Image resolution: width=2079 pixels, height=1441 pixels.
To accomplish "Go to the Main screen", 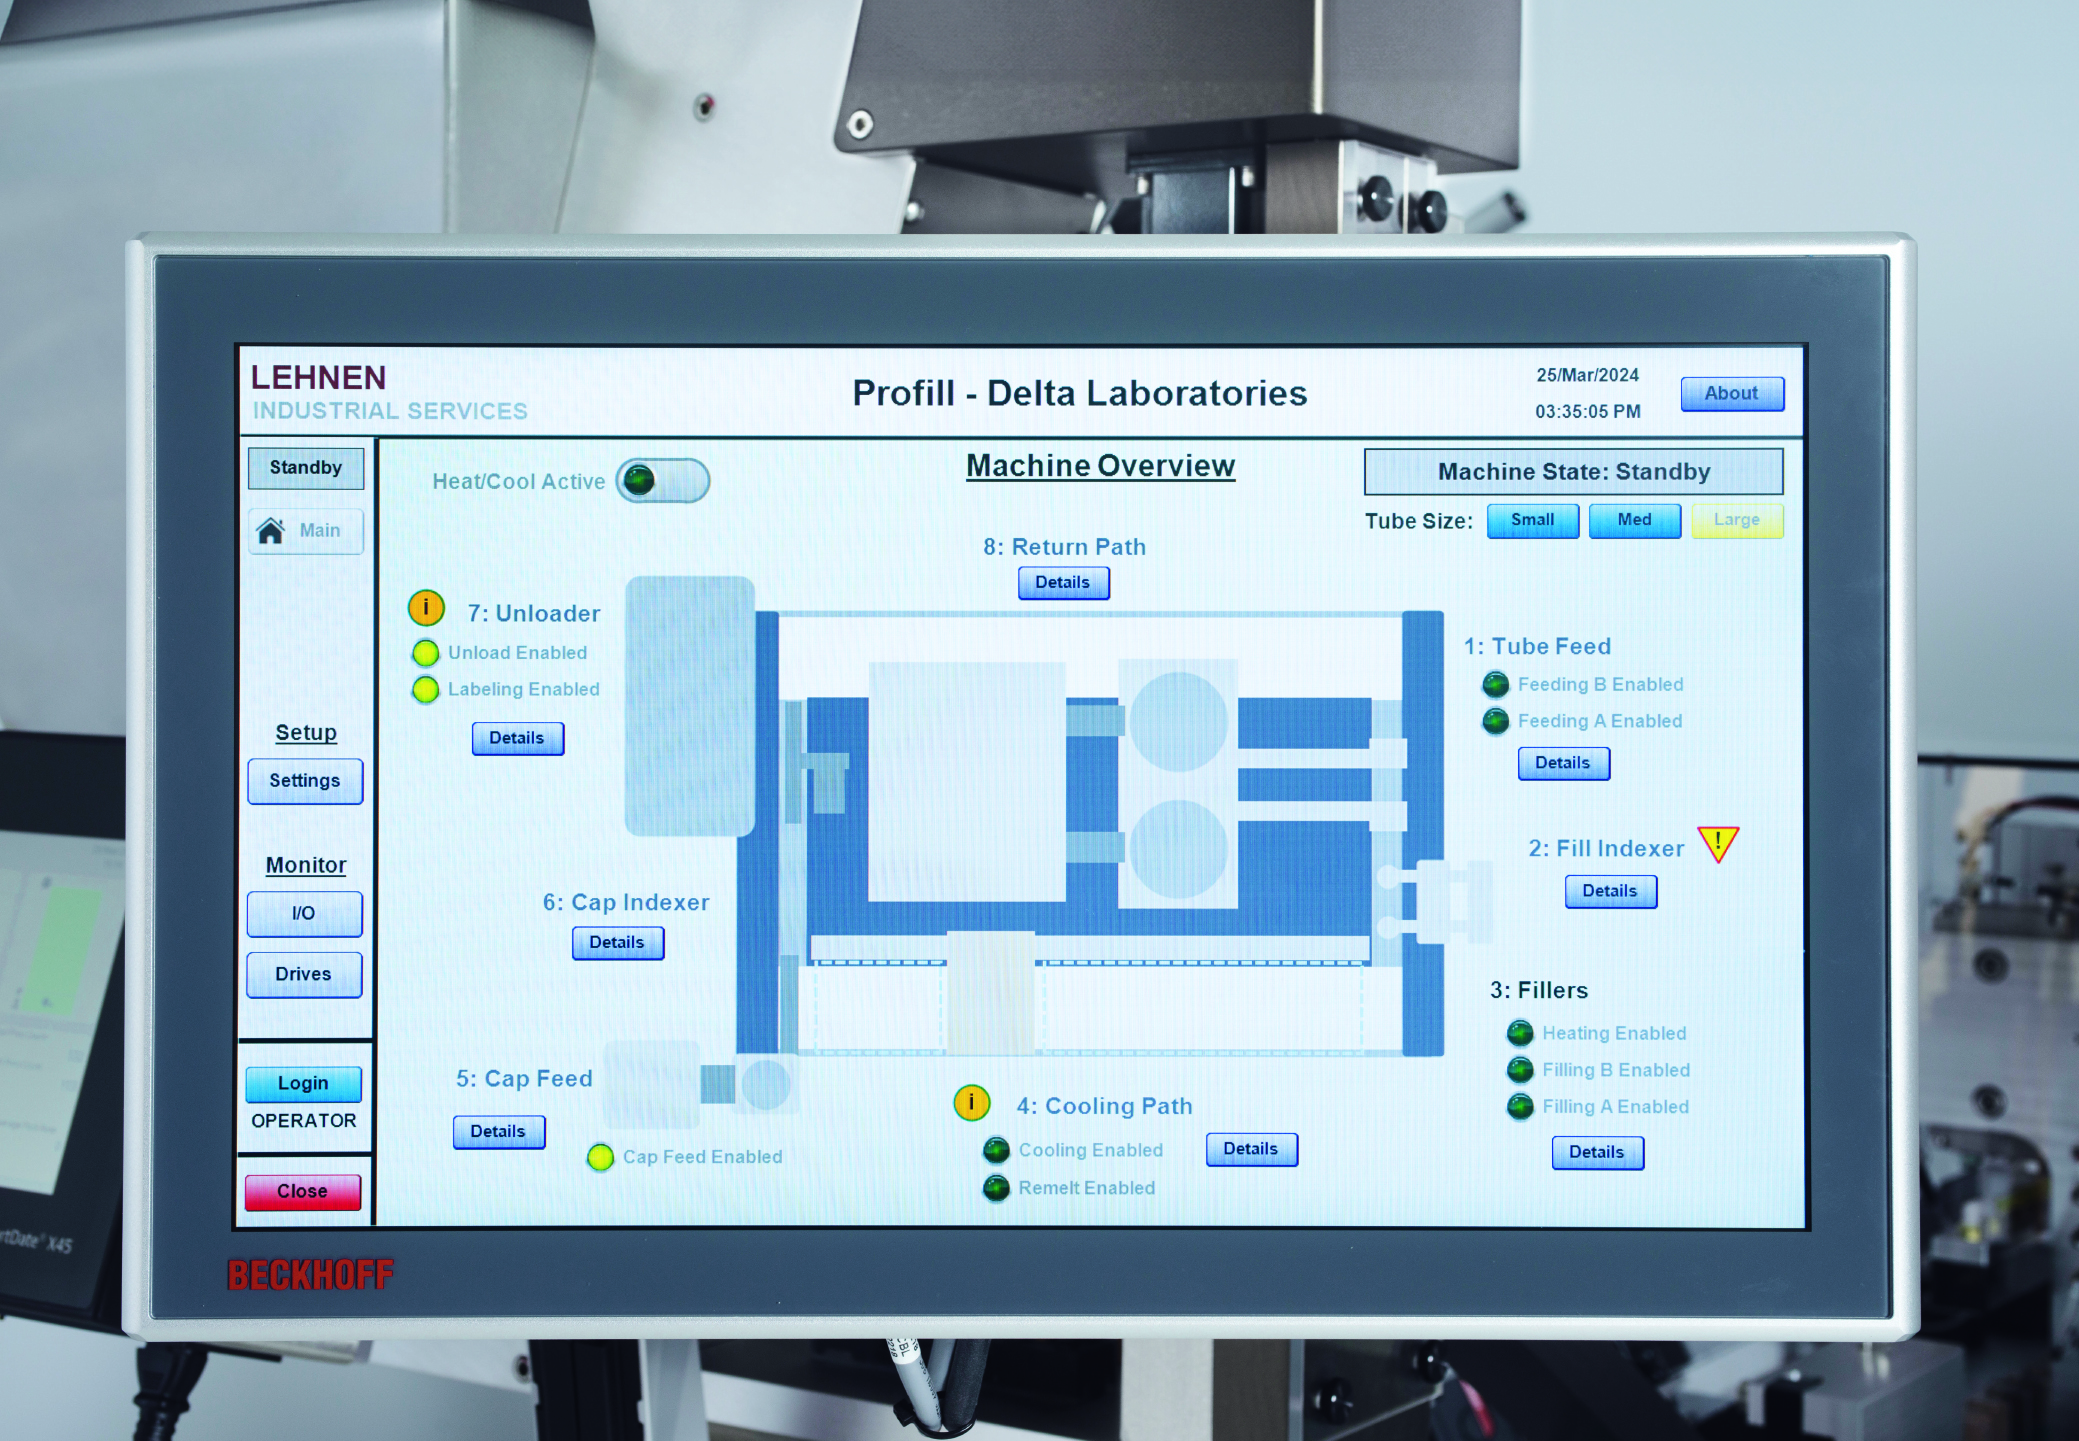I will click(x=306, y=530).
